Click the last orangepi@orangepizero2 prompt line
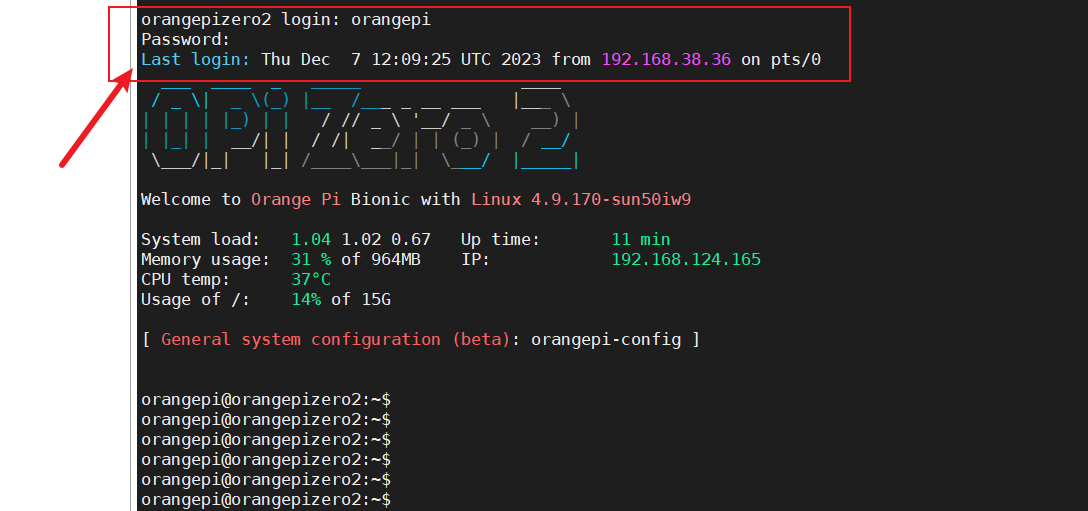The height and width of the screenshot is (511, 1088). click(266, 500)
